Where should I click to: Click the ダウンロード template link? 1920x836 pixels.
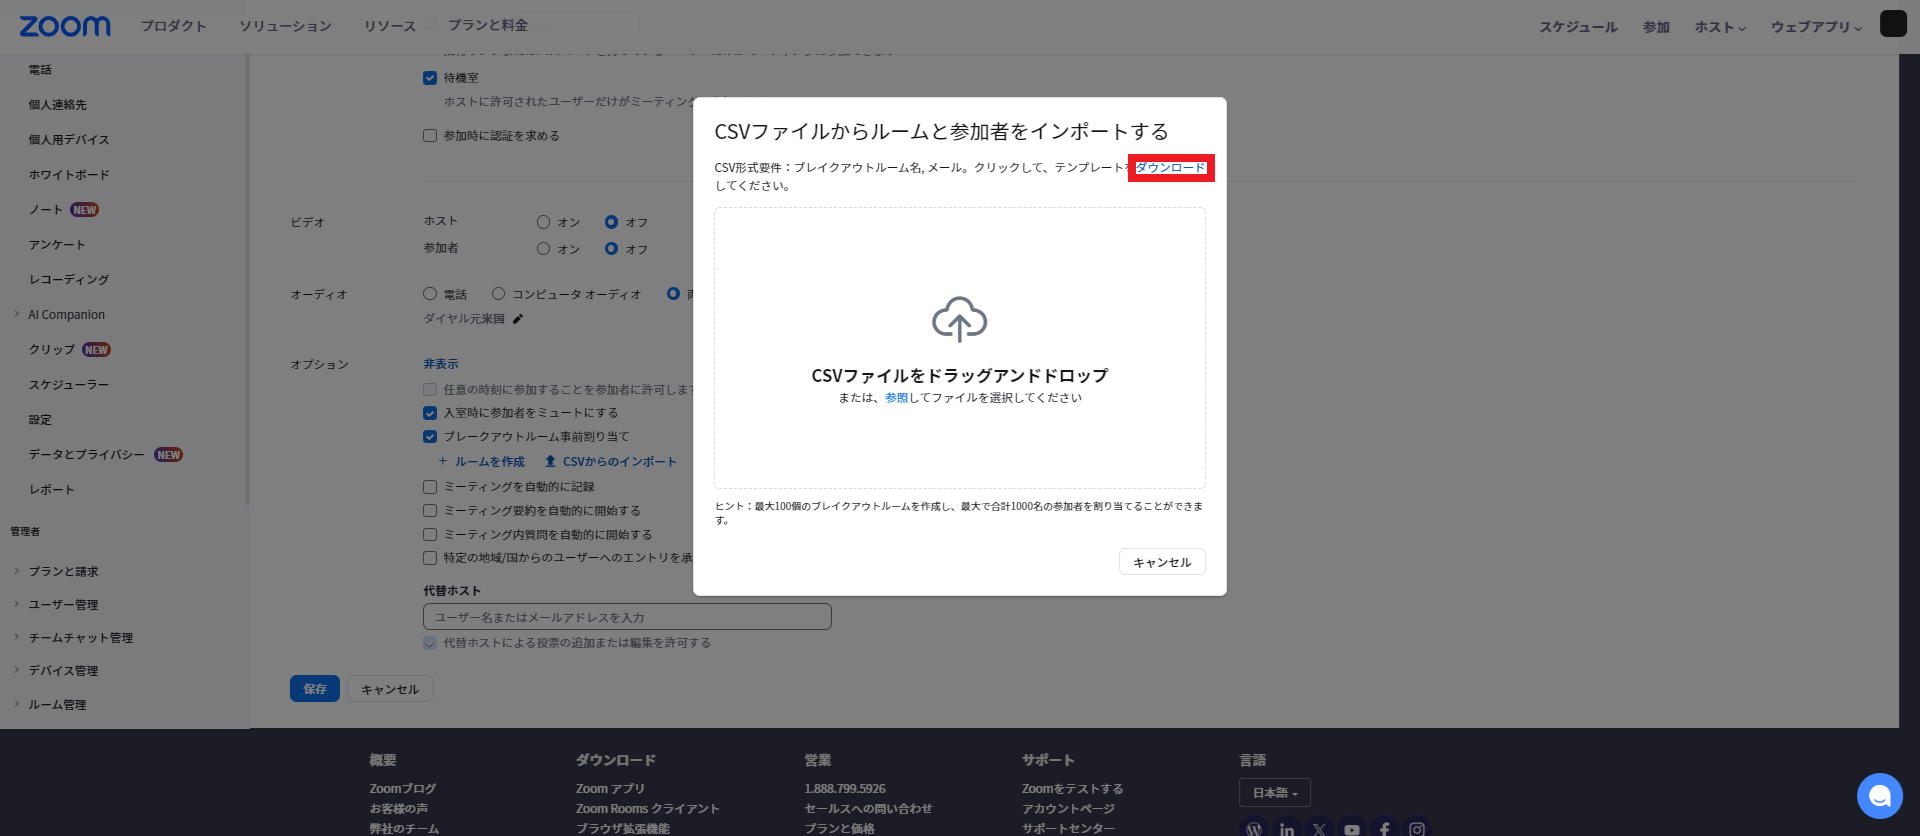click(x=1170, y=168)
